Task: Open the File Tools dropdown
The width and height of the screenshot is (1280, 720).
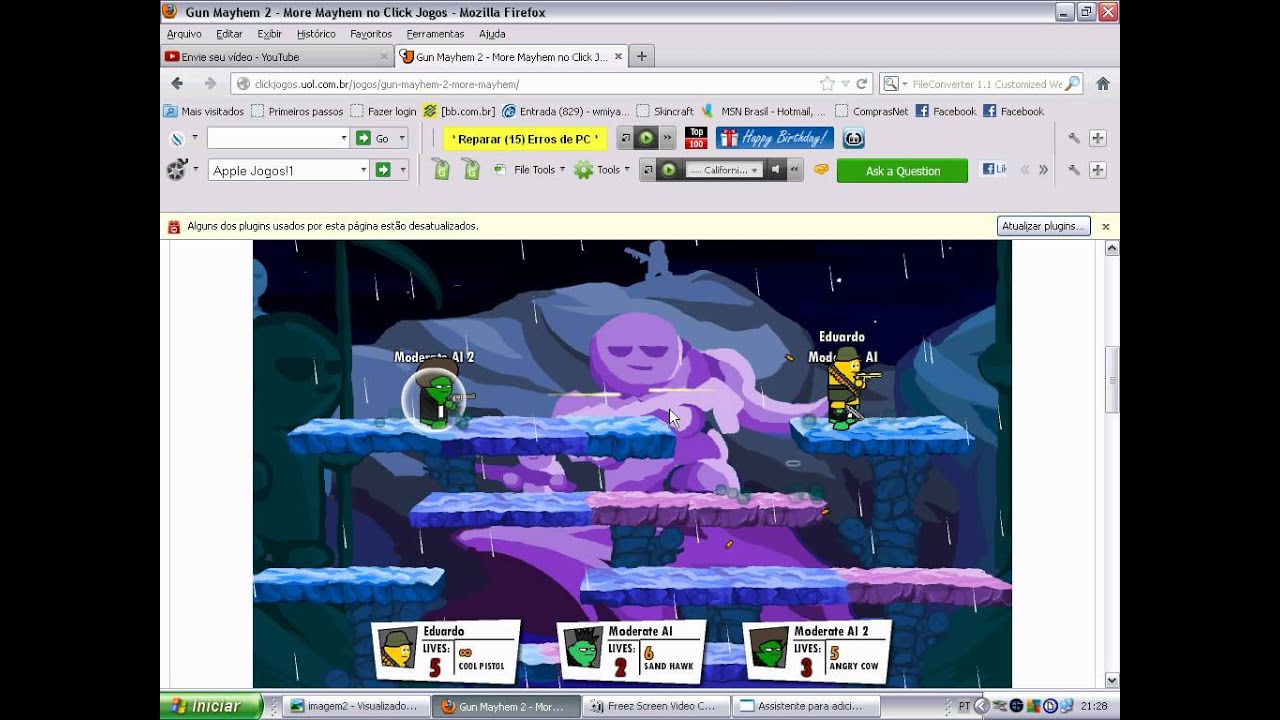Action: pos(530,170)
